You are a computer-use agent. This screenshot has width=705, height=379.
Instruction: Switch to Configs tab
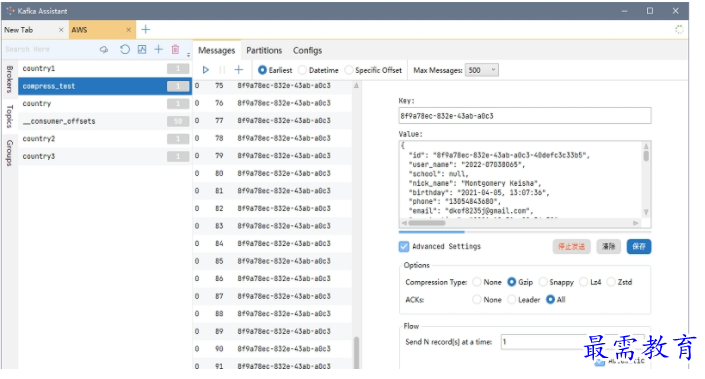(x=308, y=50)
